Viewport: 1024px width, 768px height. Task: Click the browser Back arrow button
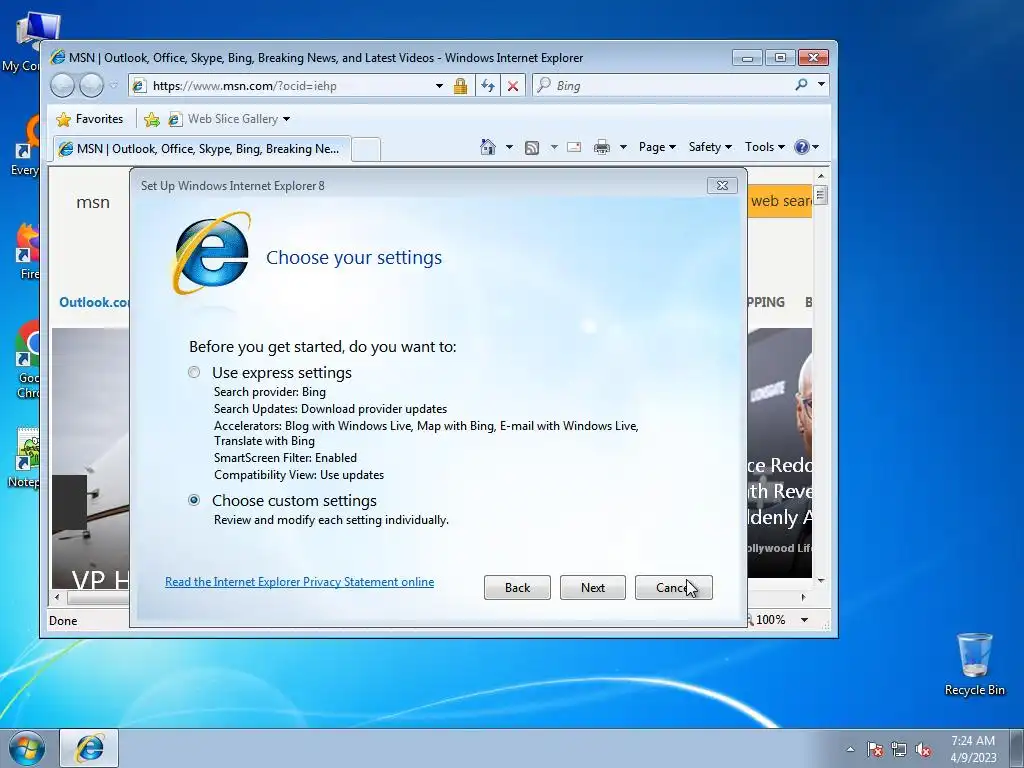[x=62, y=85]
